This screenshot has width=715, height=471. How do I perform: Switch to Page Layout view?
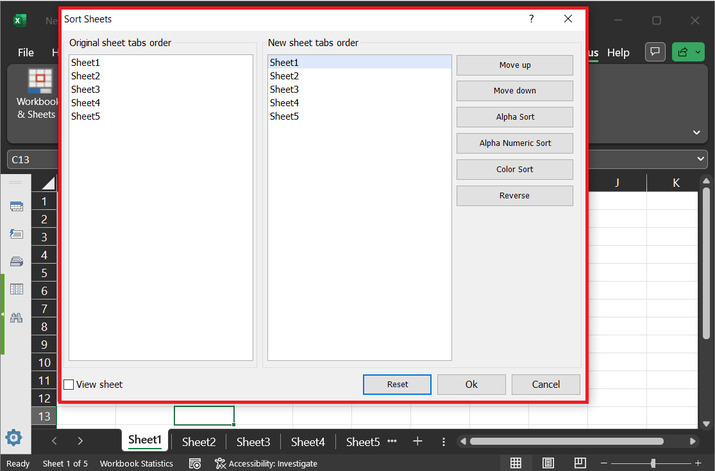(x=548, y=463)
